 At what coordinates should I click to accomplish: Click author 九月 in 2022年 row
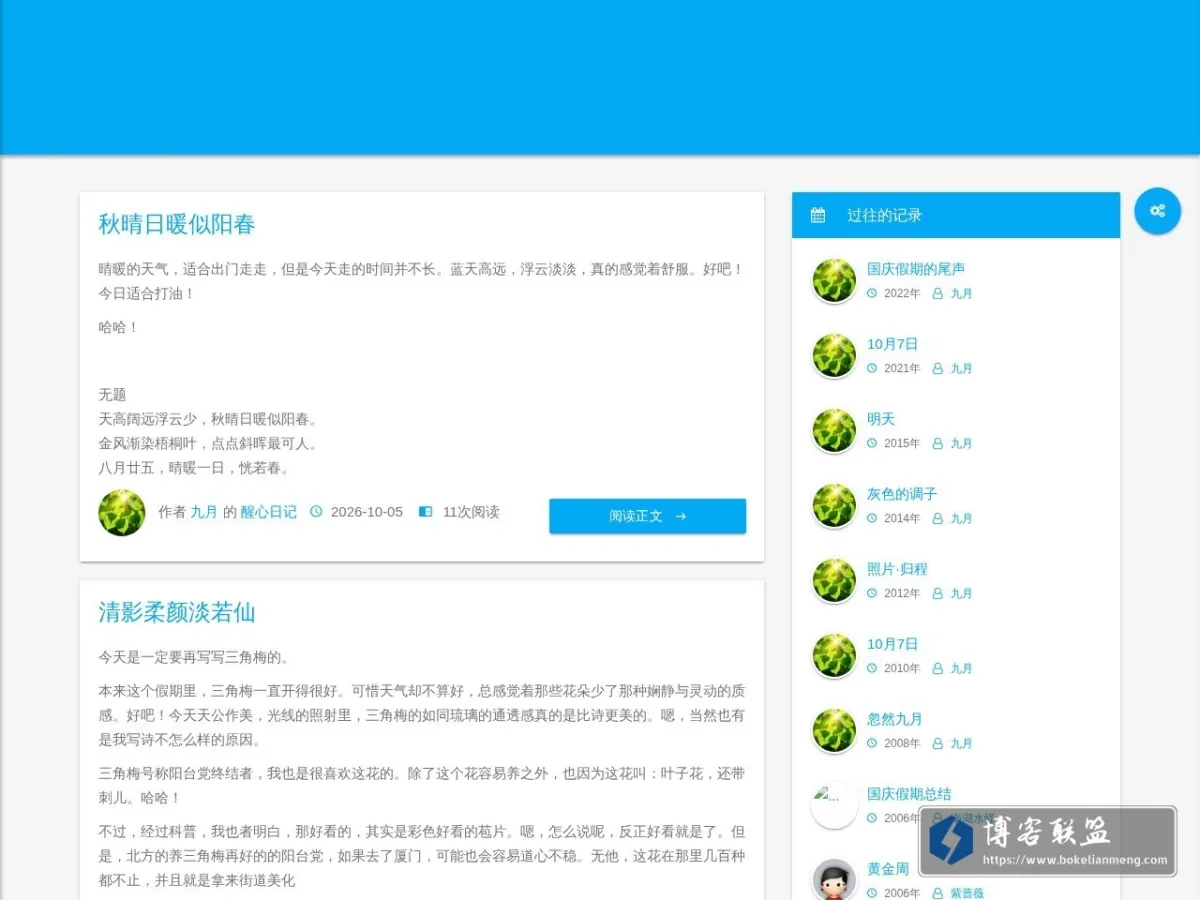(961, 293)
